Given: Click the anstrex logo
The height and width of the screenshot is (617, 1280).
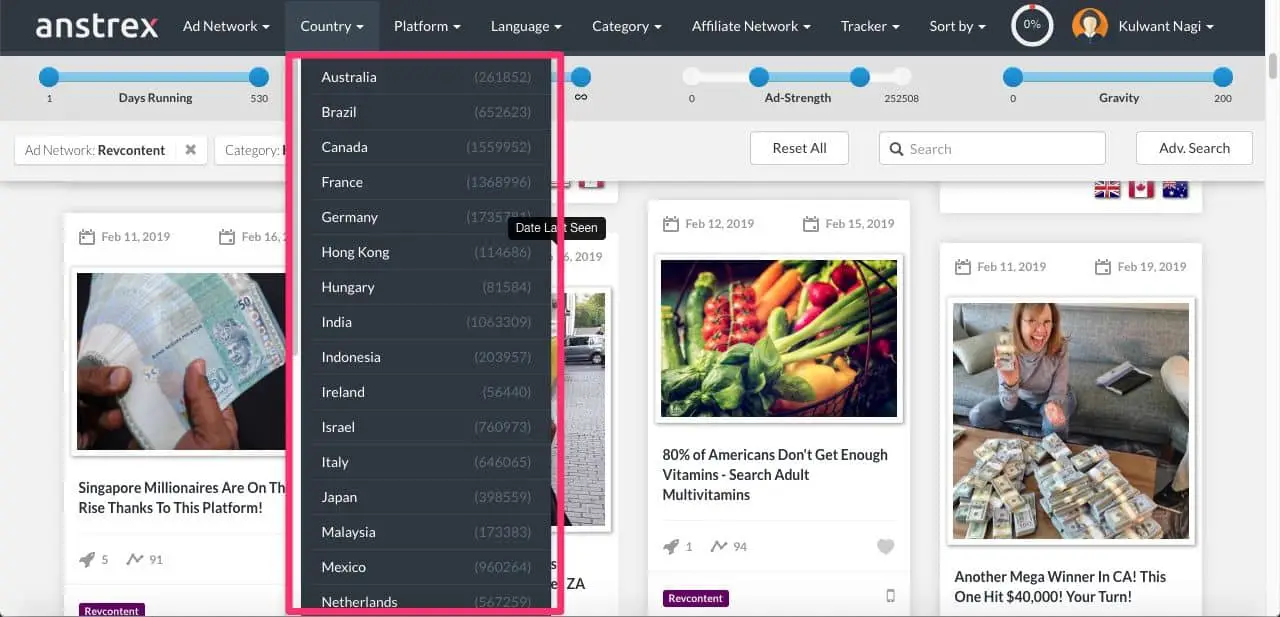Looking at the screenshot, I should point(97,26).
